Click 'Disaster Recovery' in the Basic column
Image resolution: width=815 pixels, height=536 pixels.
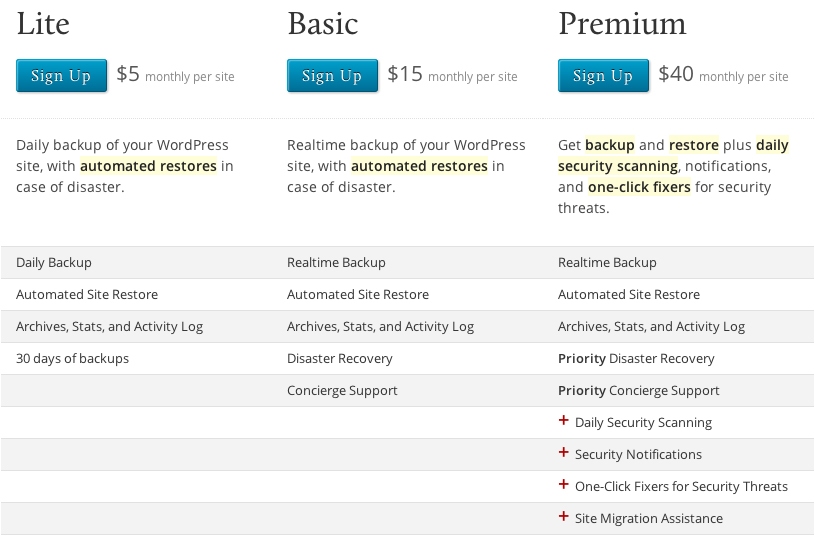tap(339, 359)
